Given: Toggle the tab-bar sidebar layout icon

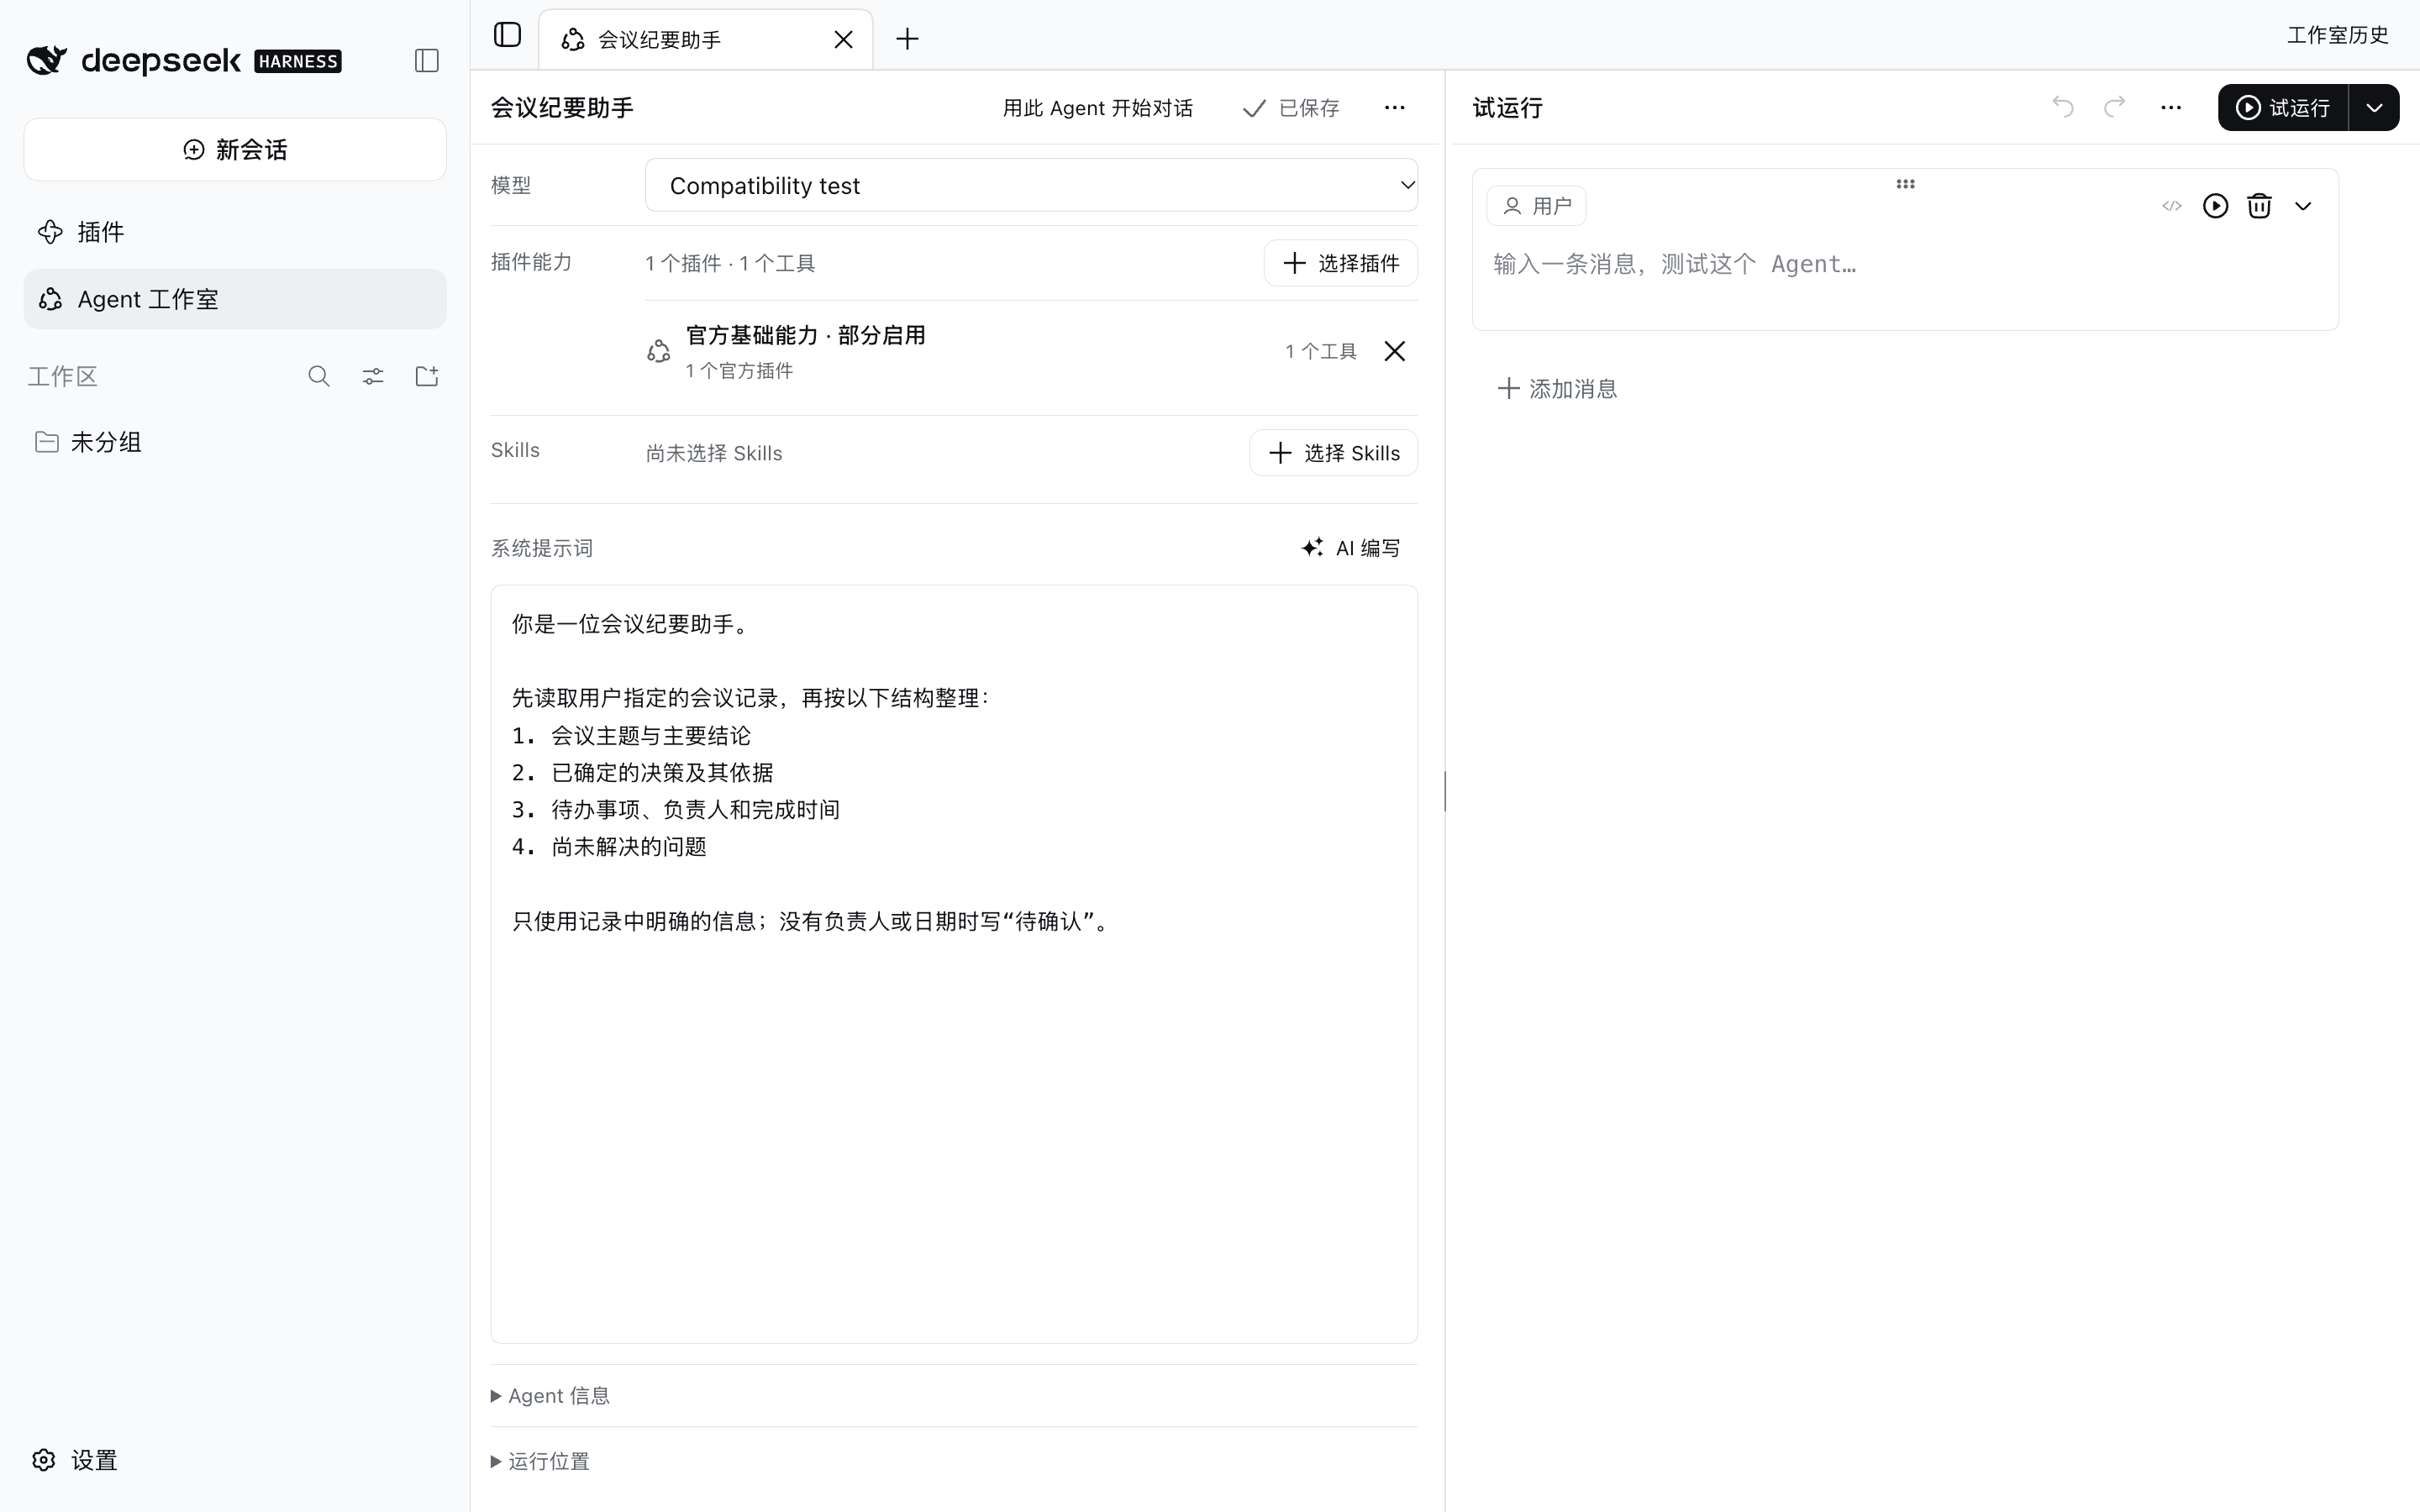Looking at the screenshot, I should pos(507,36).
